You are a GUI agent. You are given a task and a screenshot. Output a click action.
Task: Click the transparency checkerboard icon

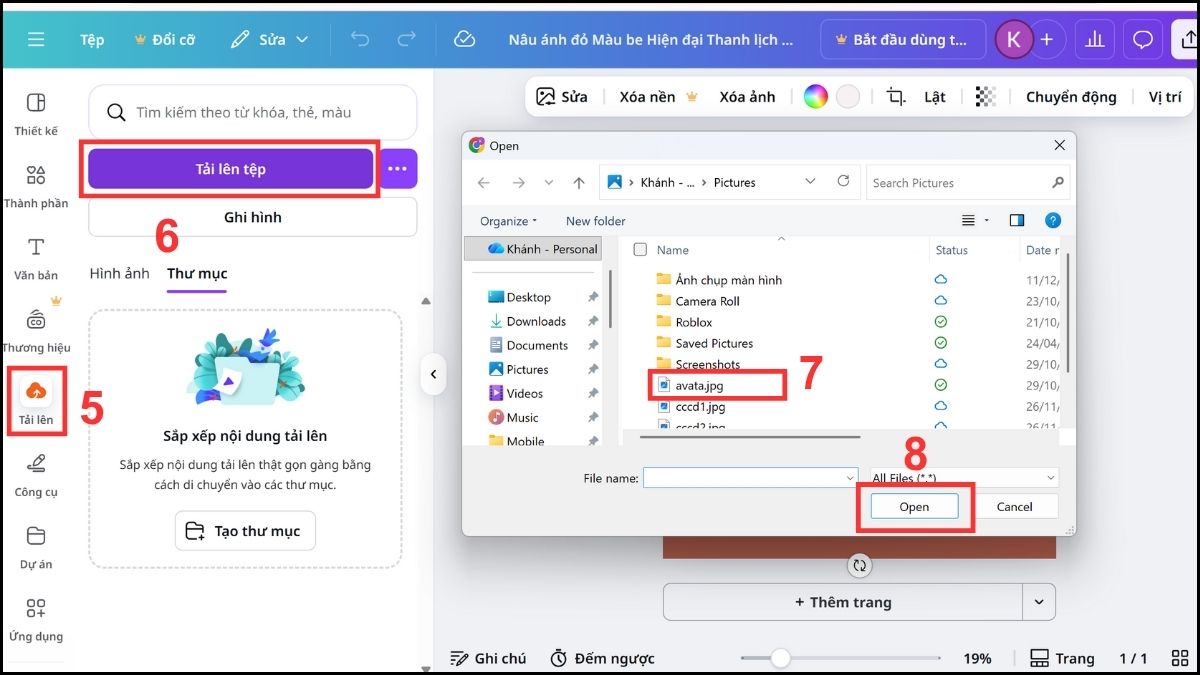coord(985,96)
